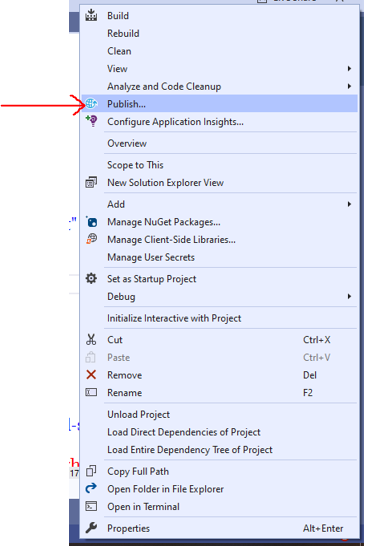This screenshot has width=365, height=546.
Task: Open Manage User Secrets
Action: pos(219,257)
